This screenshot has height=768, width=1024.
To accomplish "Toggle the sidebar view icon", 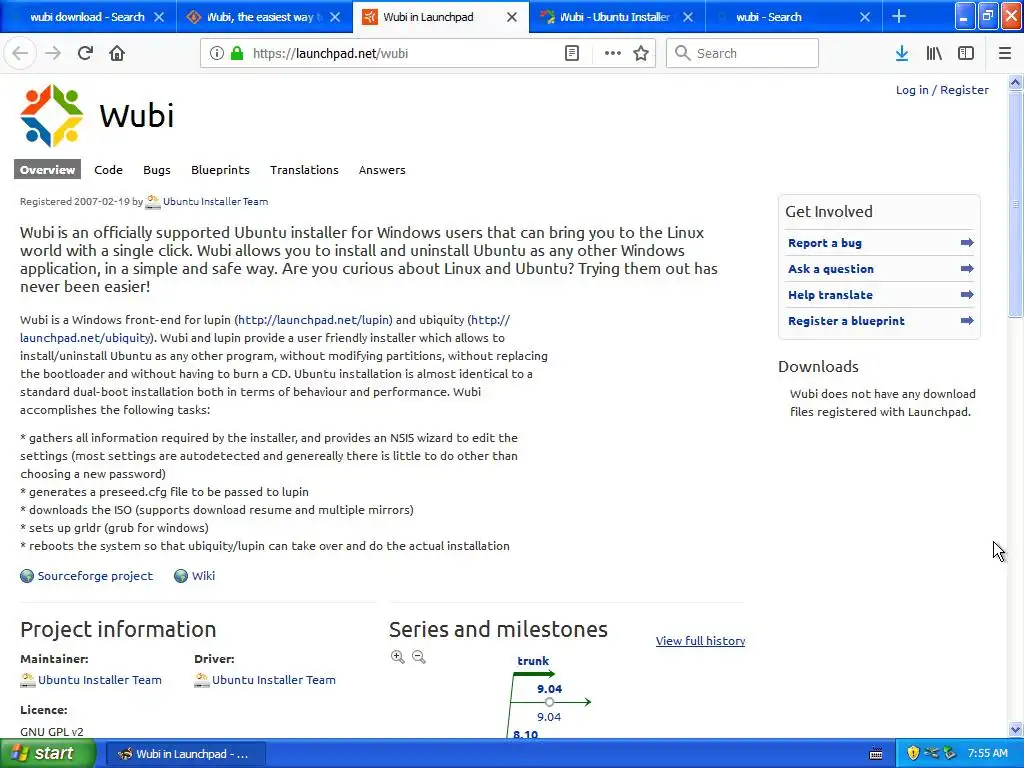I will tap(966, 54).
